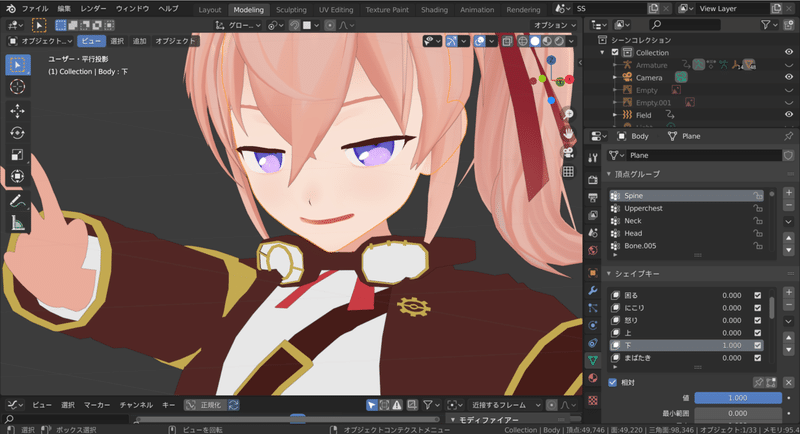Select the Rotate tool
This screenshot has height=434, width=800.
17,133
